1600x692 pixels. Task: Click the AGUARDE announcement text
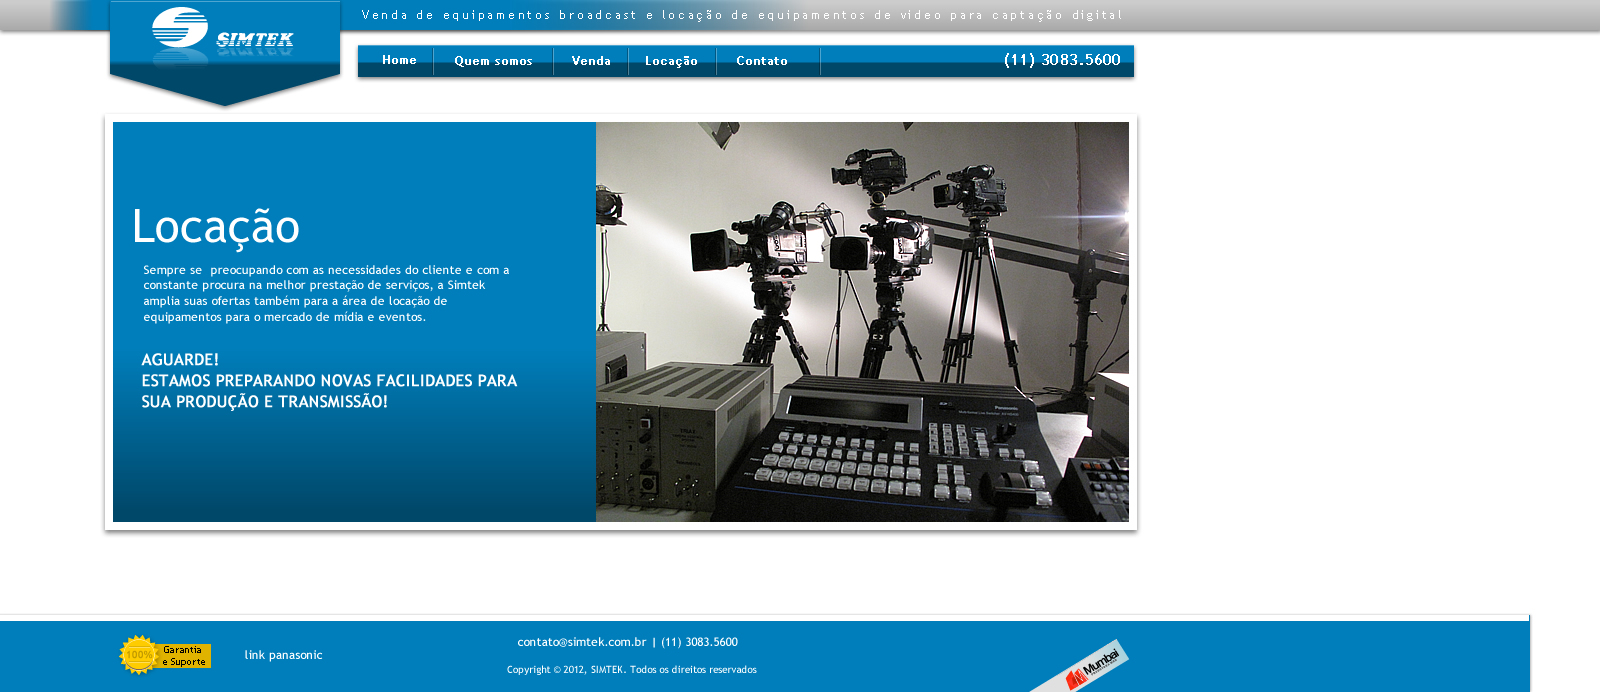point(329,381)
